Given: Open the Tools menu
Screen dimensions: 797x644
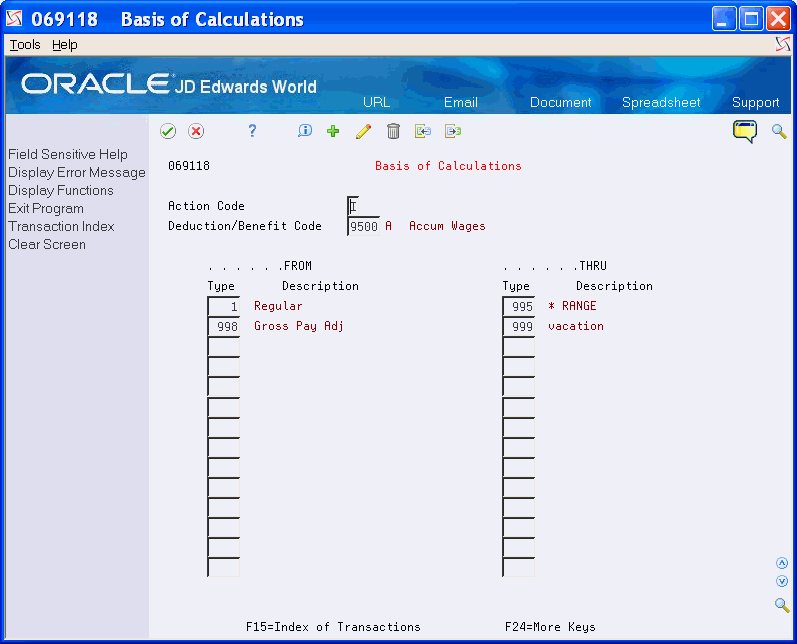Looking at the screenshot, I should (25, 45).
